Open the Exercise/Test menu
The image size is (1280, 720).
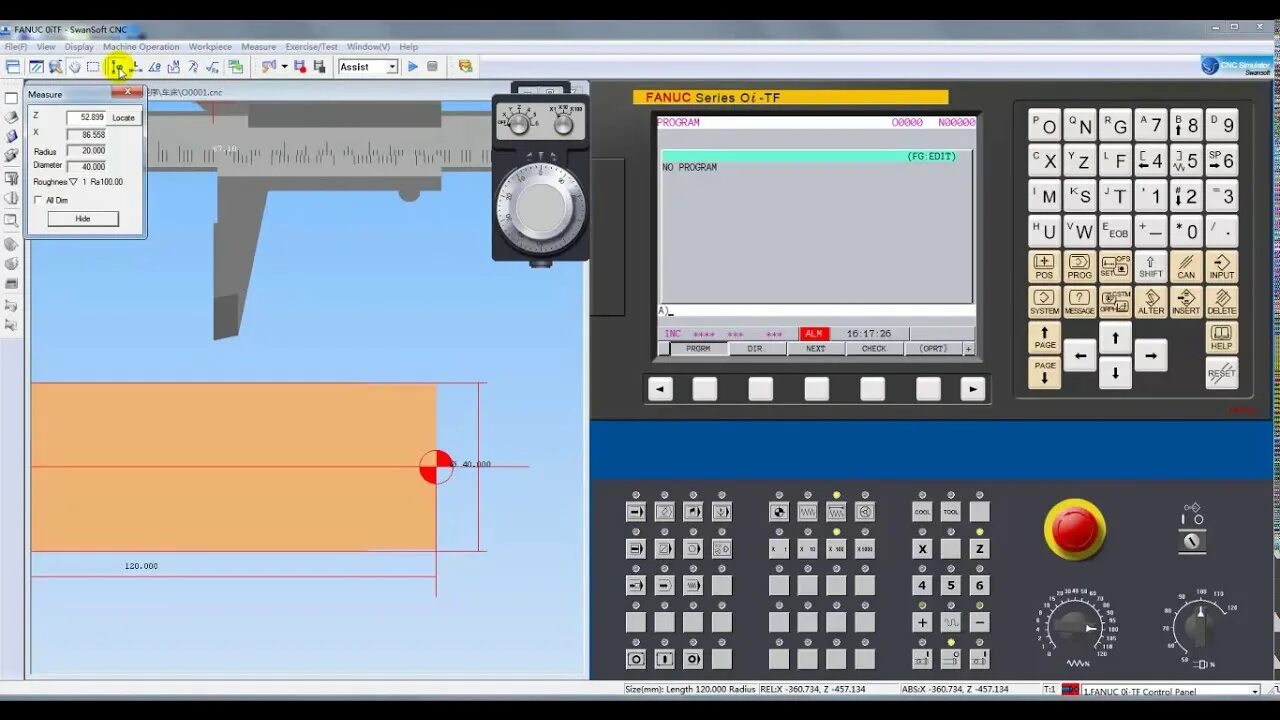coord(311,47)
